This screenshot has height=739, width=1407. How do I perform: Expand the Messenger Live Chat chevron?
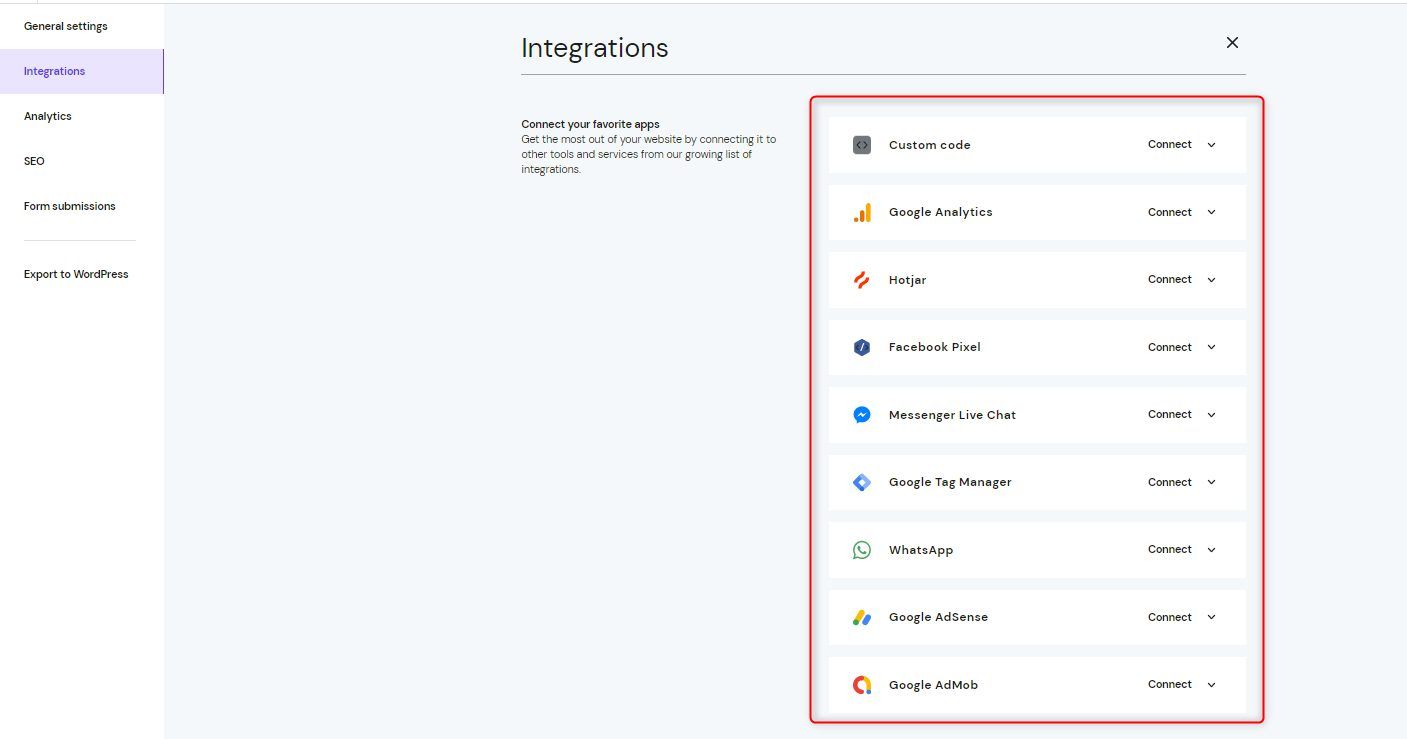(x=1211, y=415)
